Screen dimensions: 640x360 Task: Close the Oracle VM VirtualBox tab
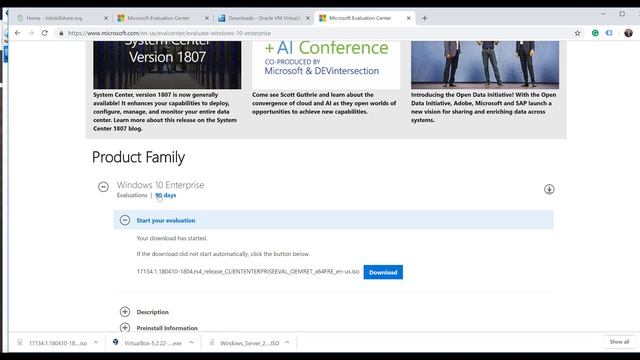tap(308, 18)
